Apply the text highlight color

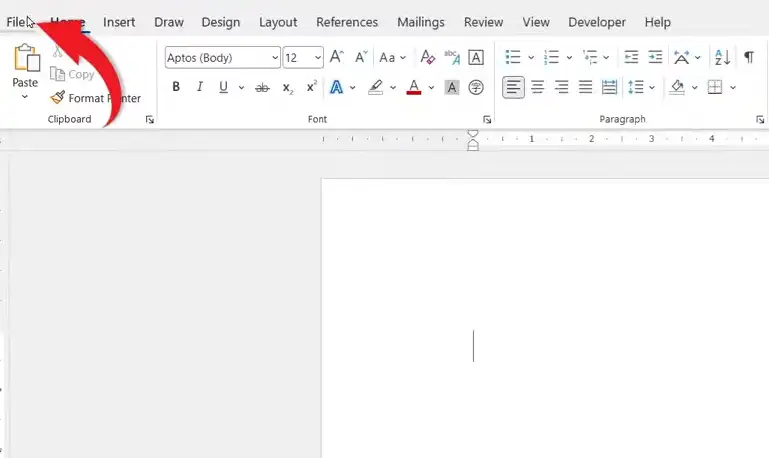tap(376, 87)
